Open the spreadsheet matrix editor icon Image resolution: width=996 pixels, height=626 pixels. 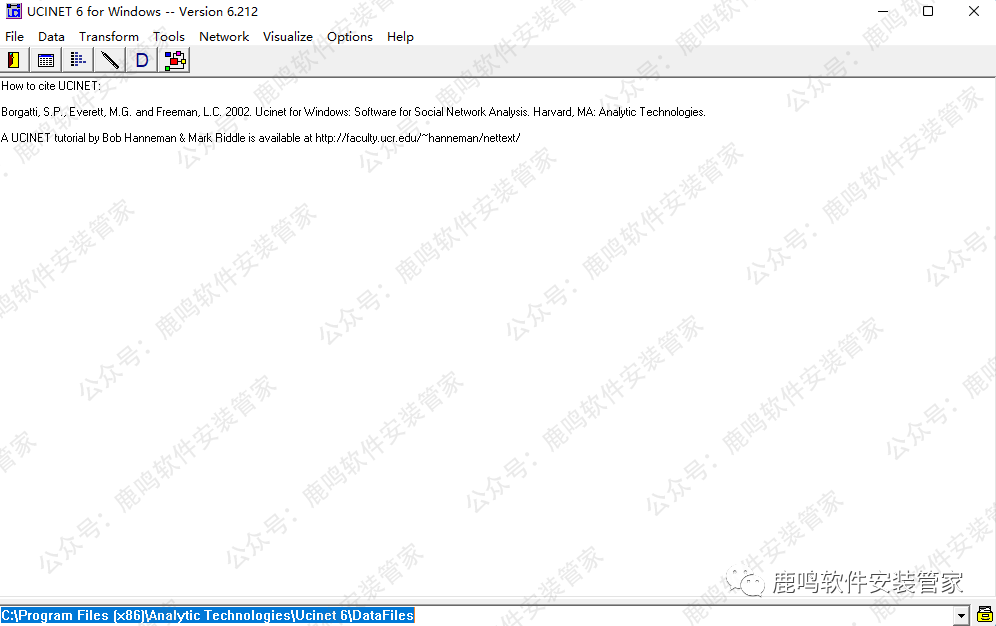click(x=46, y=60)
